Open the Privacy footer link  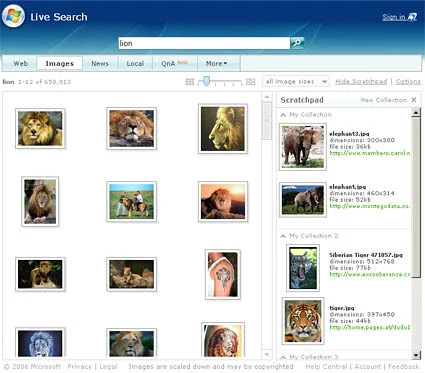tap(79, 367)
